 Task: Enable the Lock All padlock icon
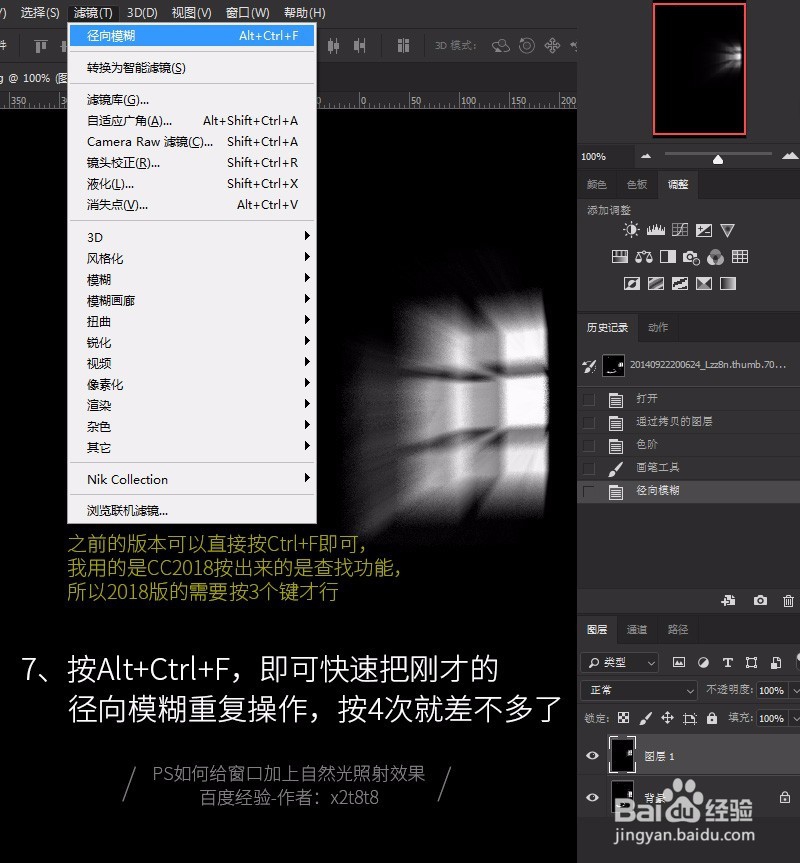(x=712, y=718)
